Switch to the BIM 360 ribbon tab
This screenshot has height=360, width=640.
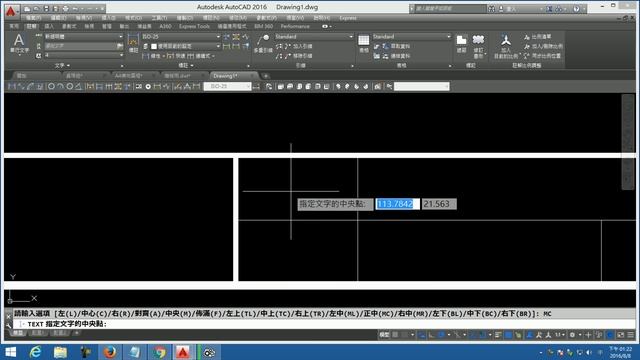pyautogui.click(x=264, y=26)
